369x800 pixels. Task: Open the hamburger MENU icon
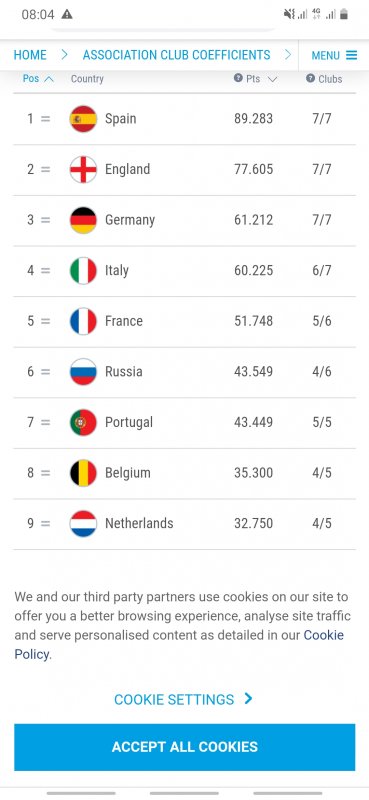click(x=352, y=55)
